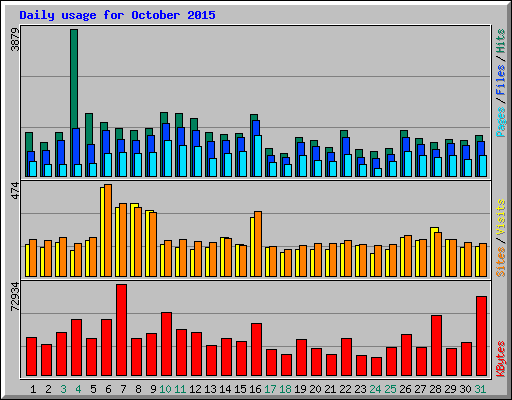Click day label 13 on x-axis
Image resolution: width=512 pixels, height=400 pixels.
click(x=210, y=389)
